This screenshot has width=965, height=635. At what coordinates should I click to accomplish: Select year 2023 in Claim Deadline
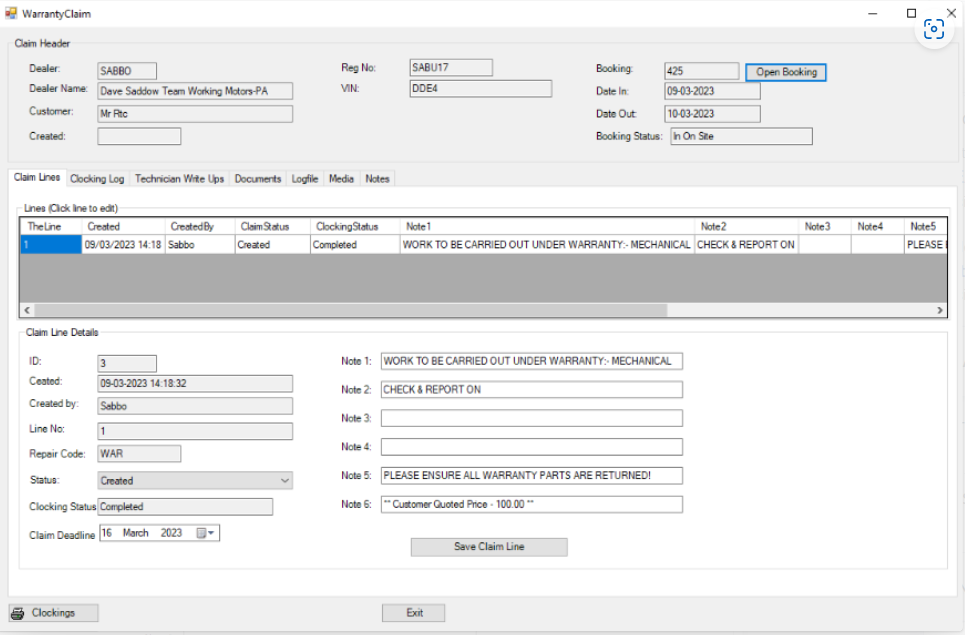(x=171, y=533)
